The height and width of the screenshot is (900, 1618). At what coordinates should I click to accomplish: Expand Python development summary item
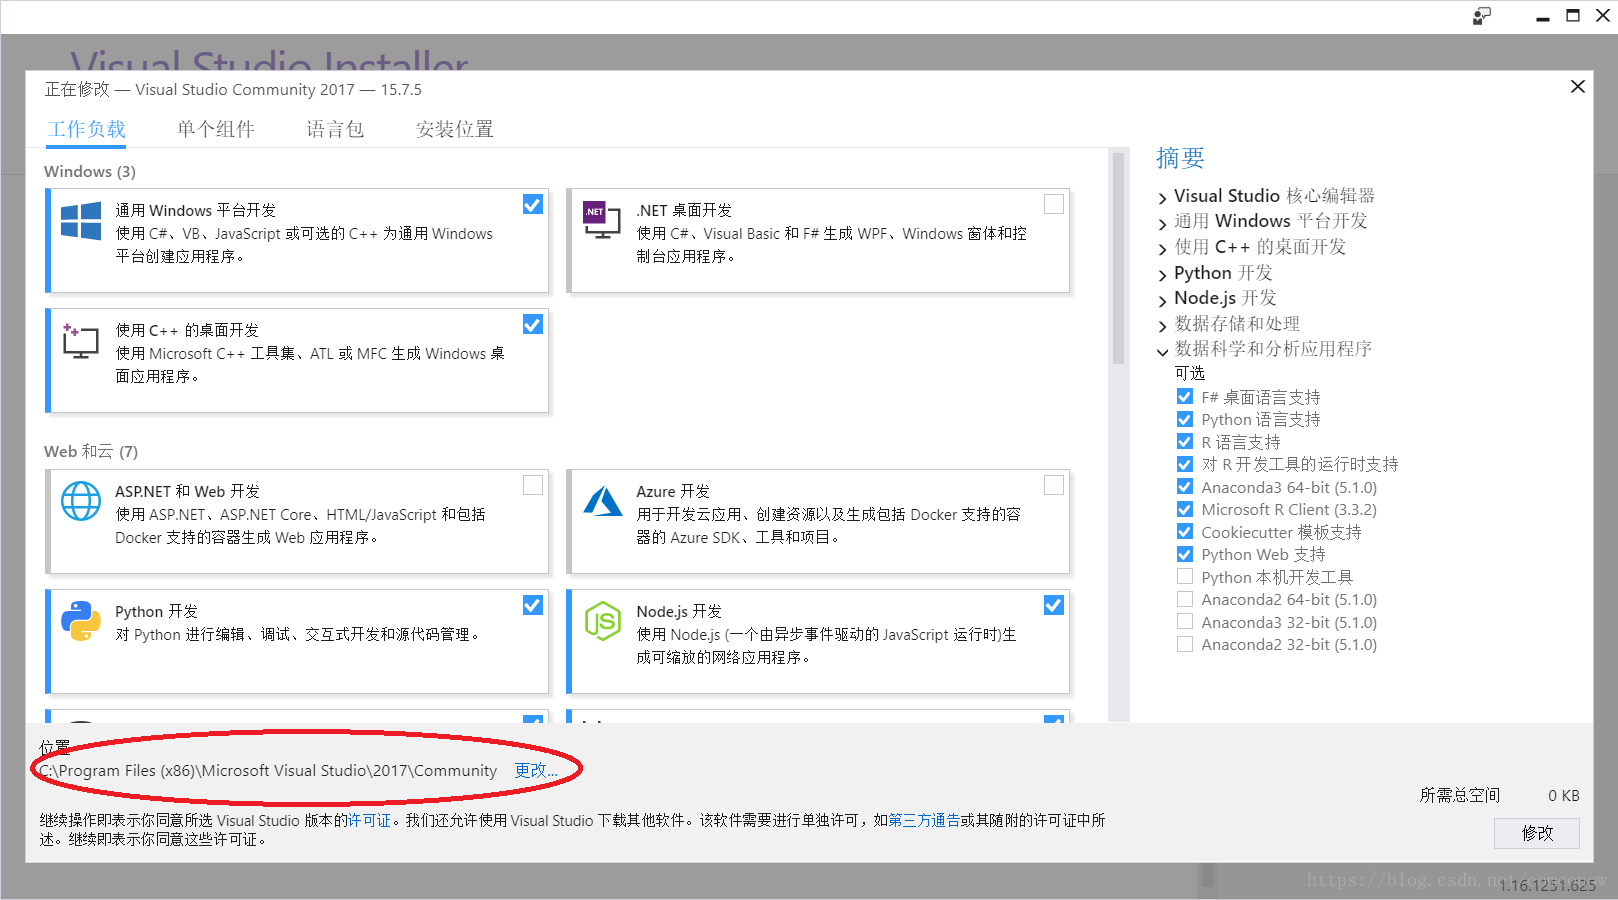[x=1163, y=275]
